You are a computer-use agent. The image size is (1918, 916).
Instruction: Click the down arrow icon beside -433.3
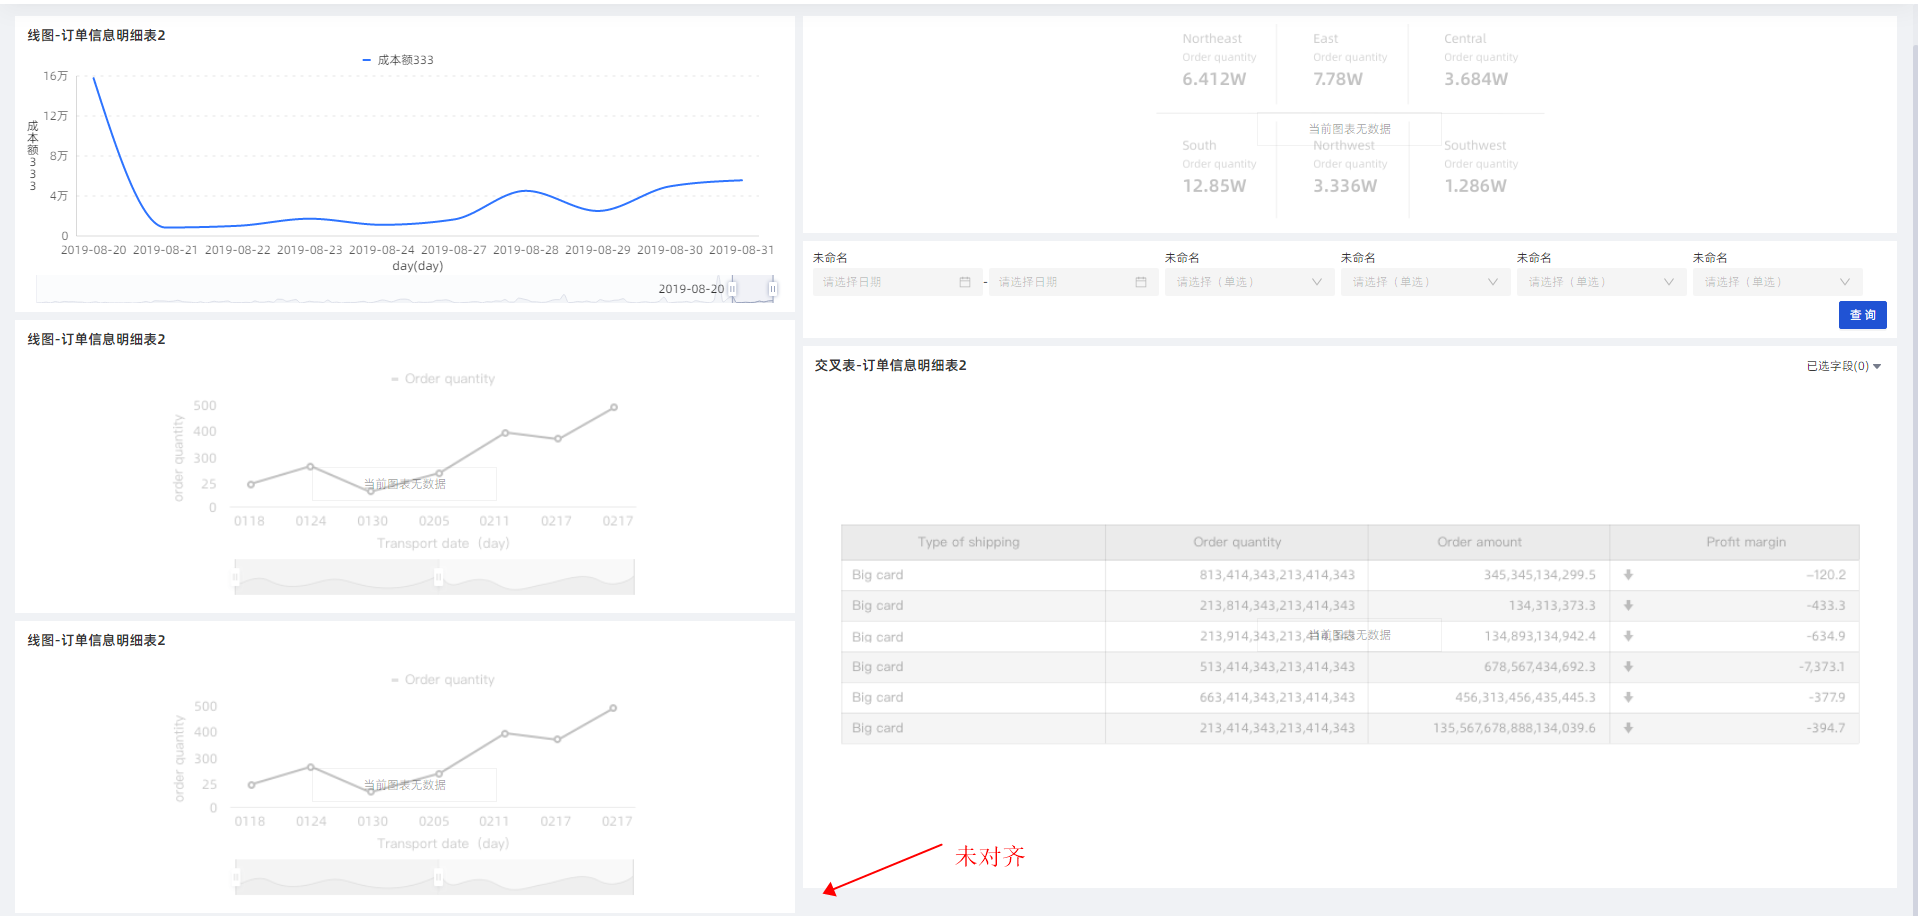pyautogui.click(x=1628, y=606)
